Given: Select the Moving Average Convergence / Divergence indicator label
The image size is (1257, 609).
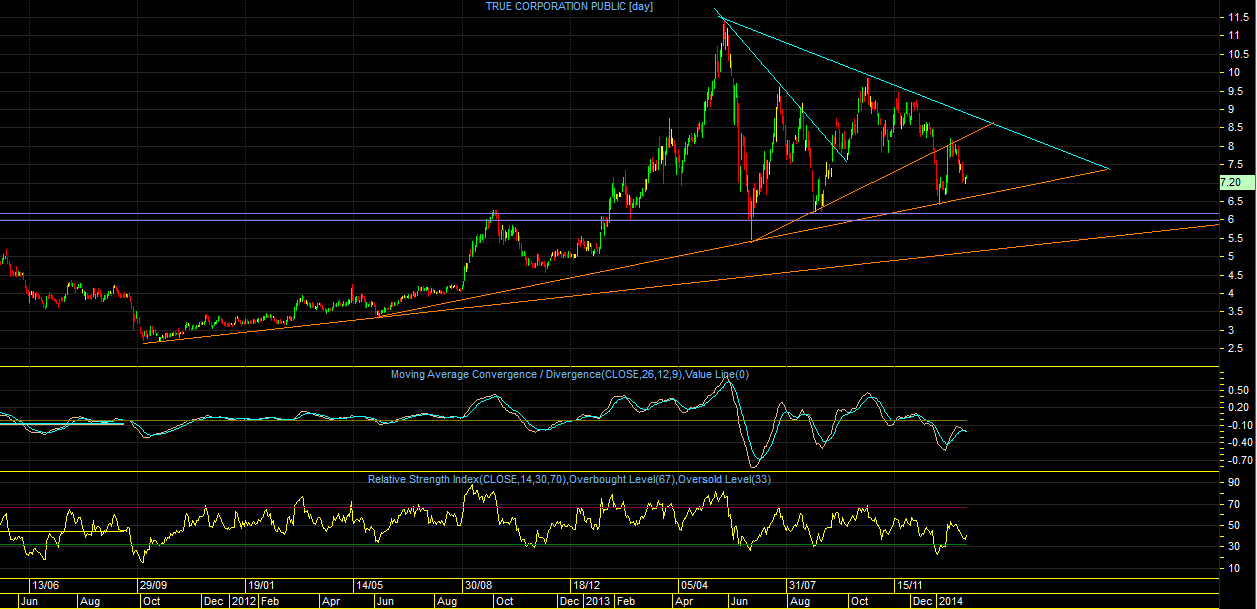Looking at the screenshot, I should click(570, 374).
